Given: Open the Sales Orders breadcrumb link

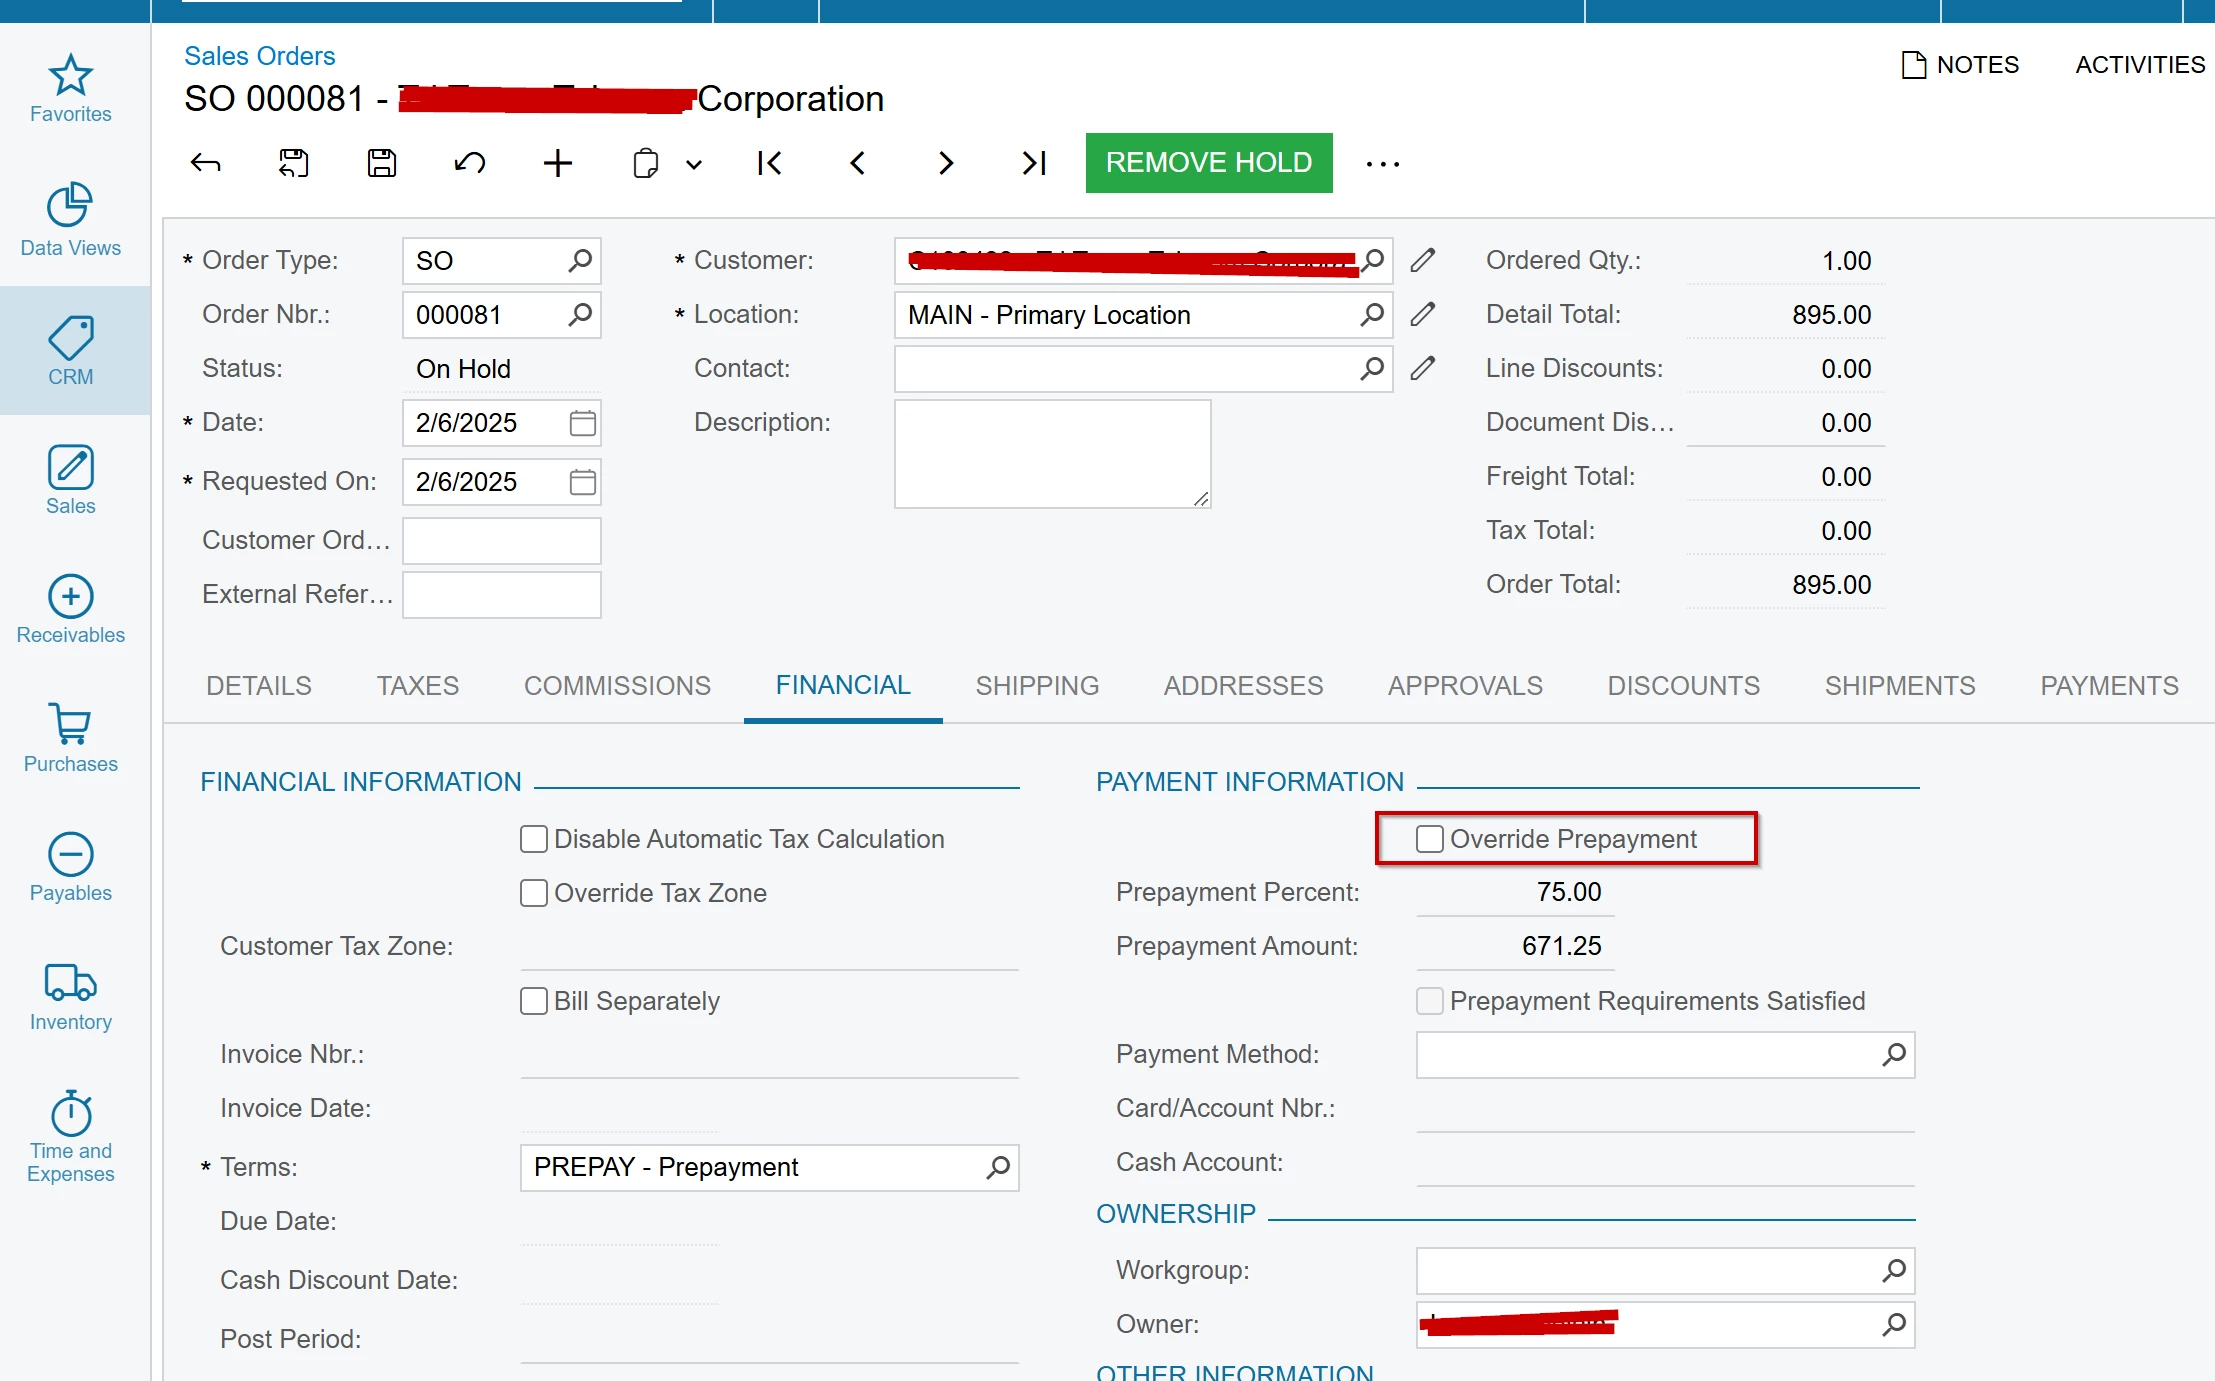Looking at the screenshot, I should coord(259,56).
